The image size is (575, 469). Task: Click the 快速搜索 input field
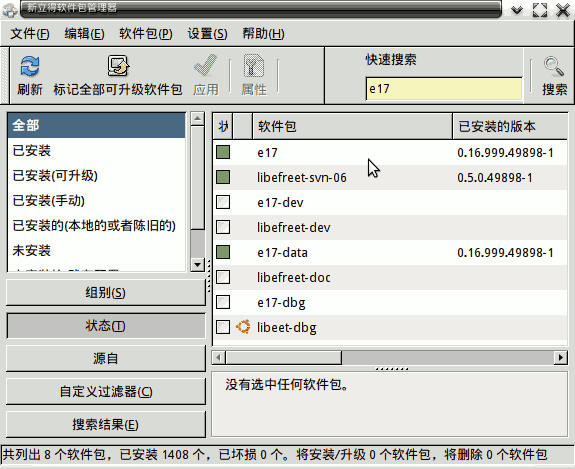(444, 89)
